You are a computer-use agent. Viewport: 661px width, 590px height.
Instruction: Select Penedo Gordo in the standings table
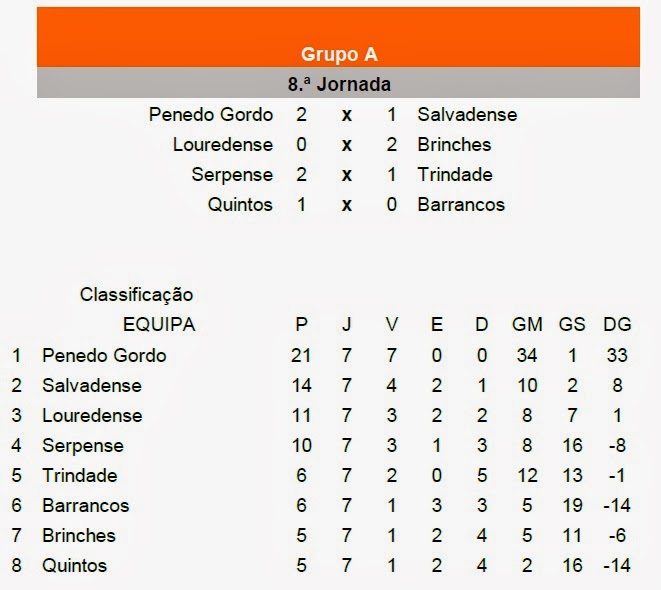coord(104,355)
